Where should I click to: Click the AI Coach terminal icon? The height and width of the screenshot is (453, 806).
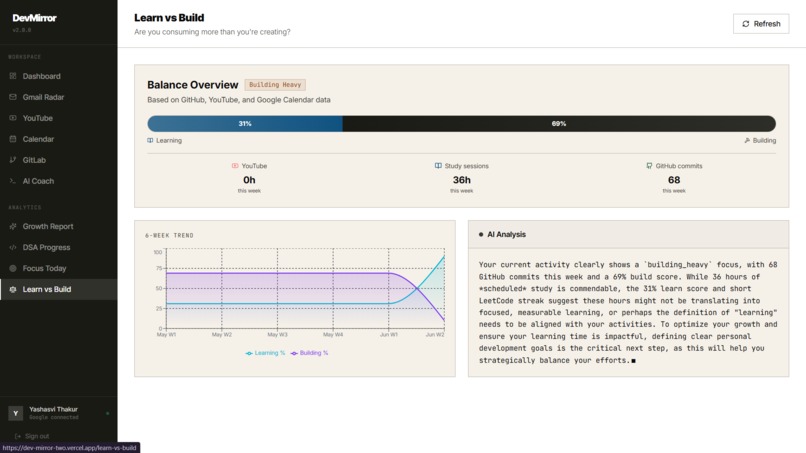13,181
